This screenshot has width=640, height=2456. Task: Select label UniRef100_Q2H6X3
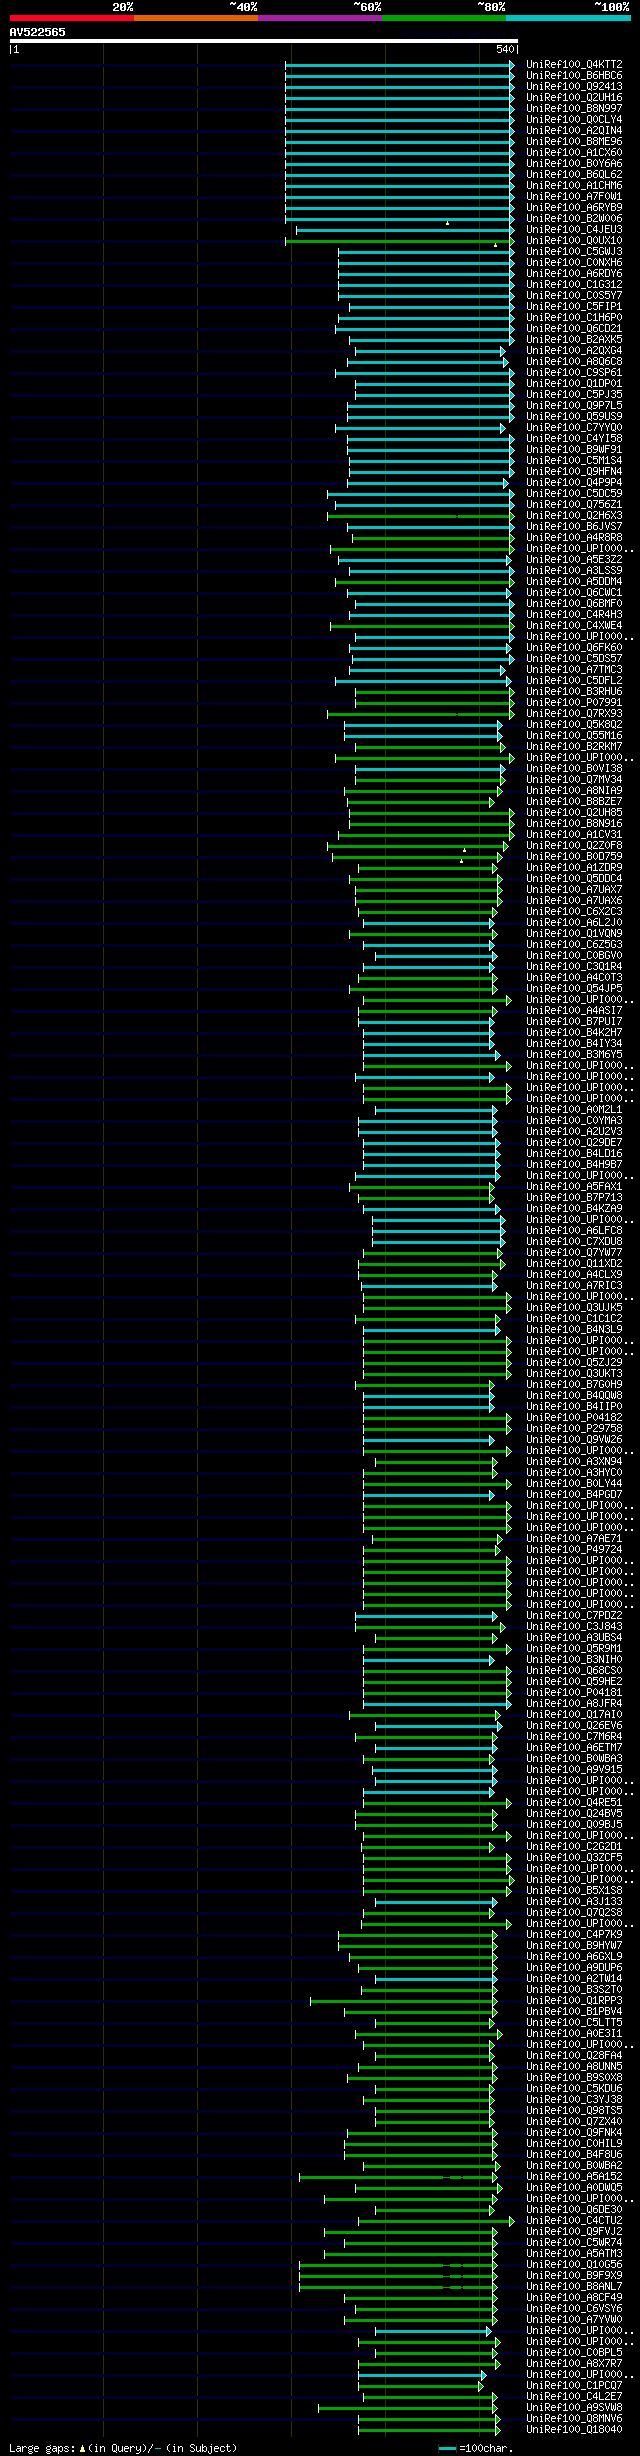pos(574,515)
